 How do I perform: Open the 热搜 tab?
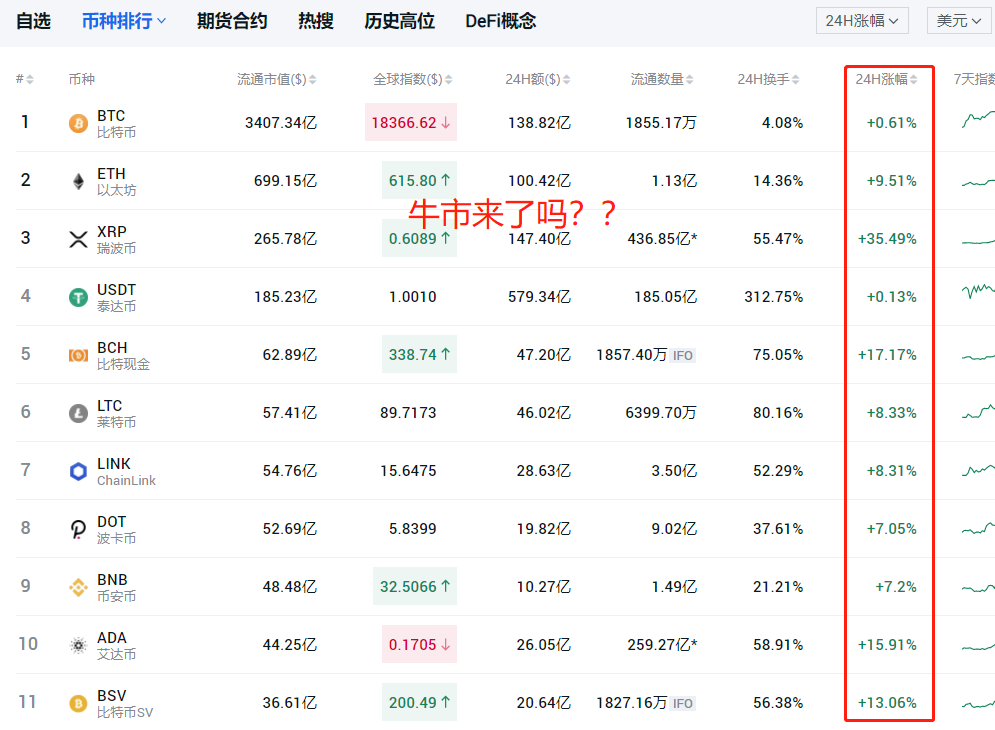(315, 20)
